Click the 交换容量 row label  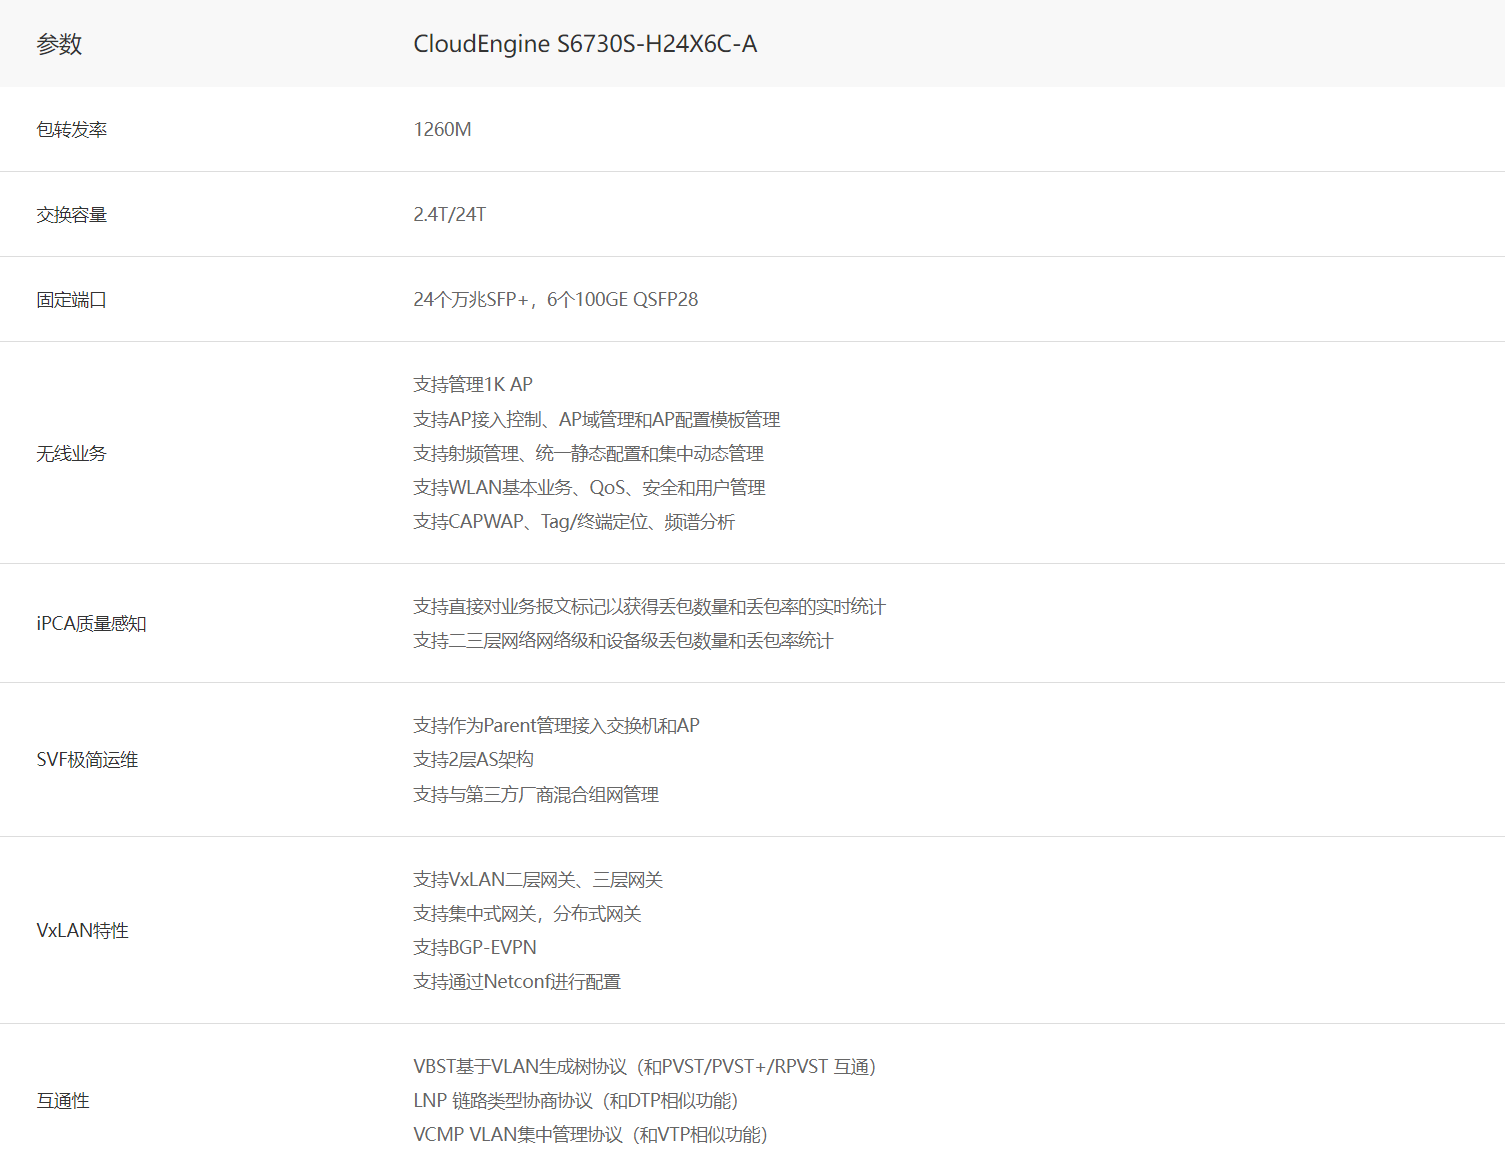(x=71, y=215)
